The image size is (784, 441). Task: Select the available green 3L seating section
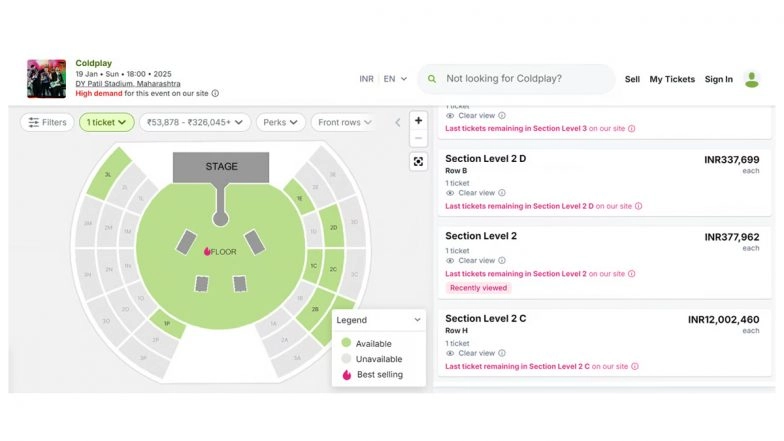click(108, 172)
